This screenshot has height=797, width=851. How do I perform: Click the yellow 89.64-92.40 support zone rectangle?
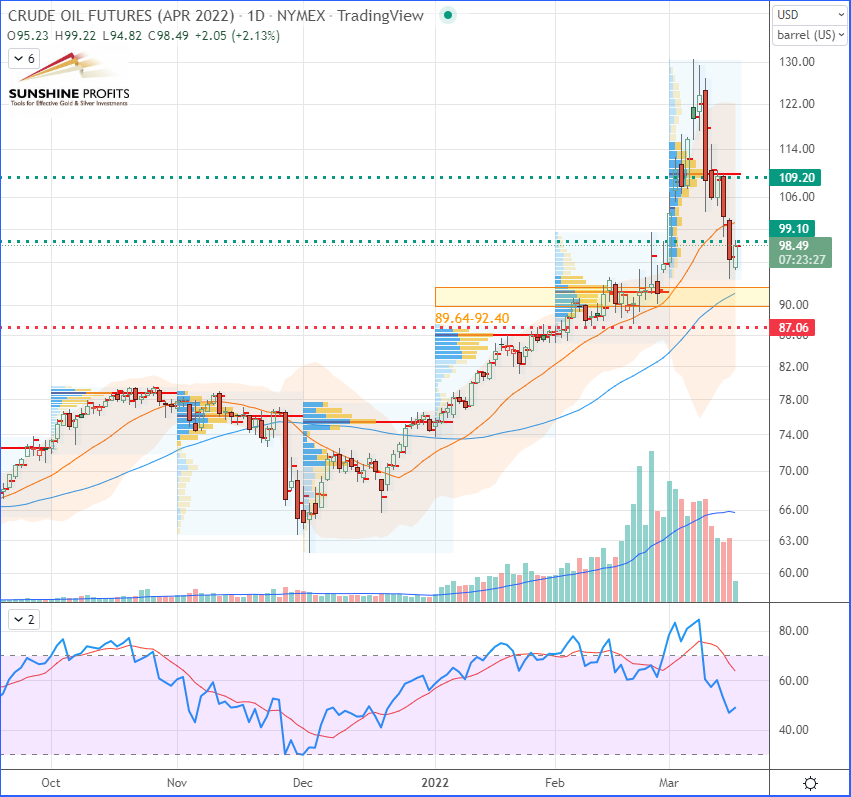[602, 297]
